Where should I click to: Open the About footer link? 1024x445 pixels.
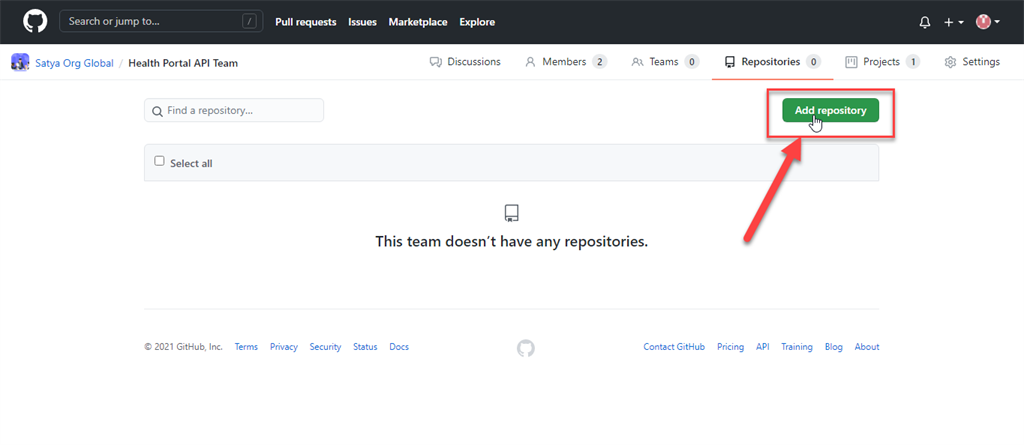point(867,347)
